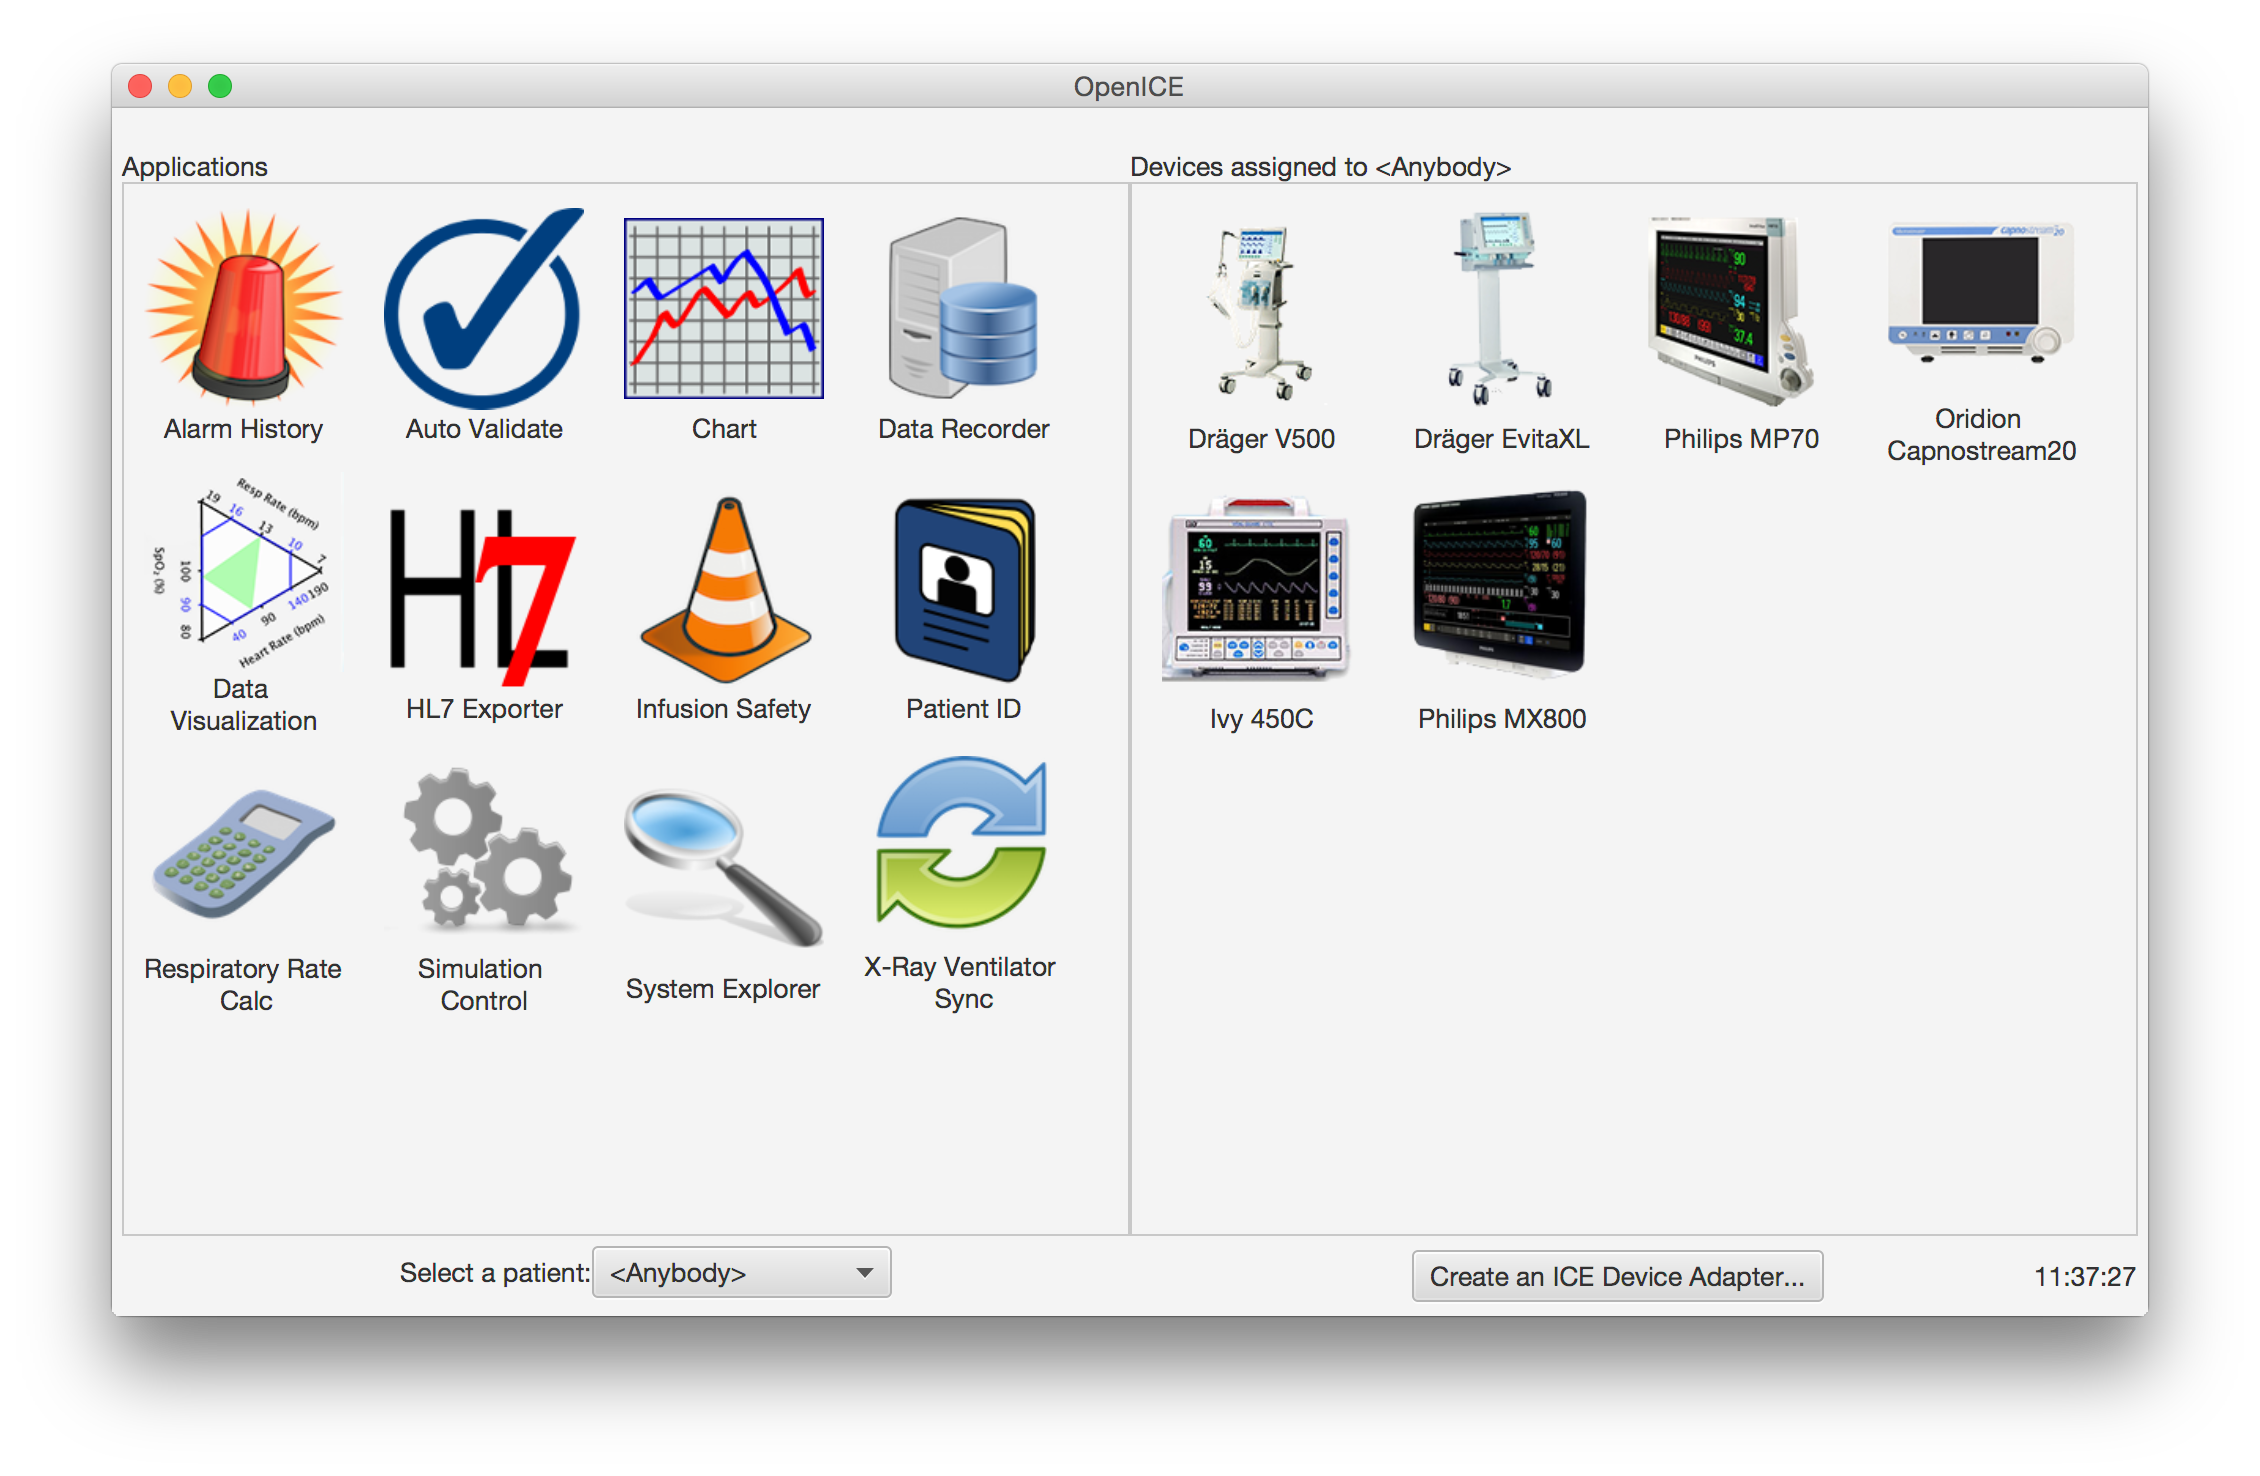This screenshot has height=1476, width=2260.
Task: Select the Philips MX800 monitor device
Action: pyautogui.click(x=1501, y=586)
